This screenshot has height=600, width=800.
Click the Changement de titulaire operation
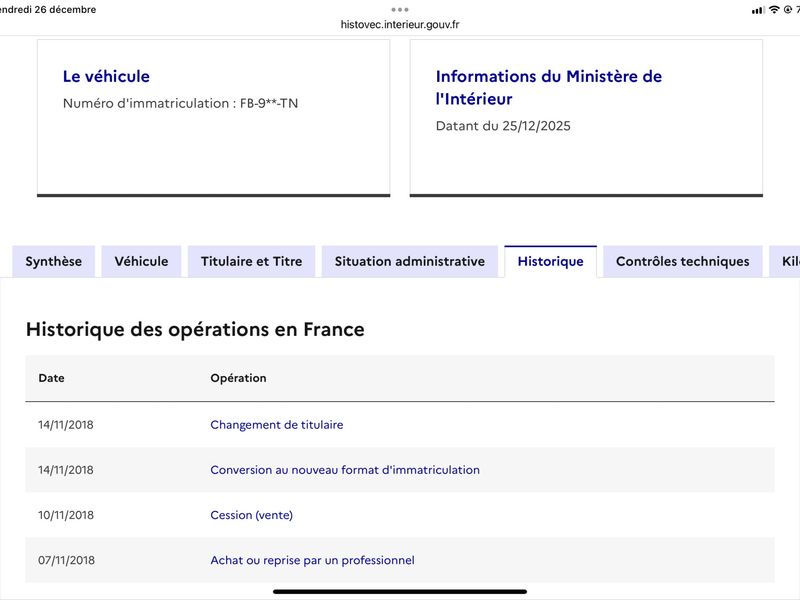277,424
